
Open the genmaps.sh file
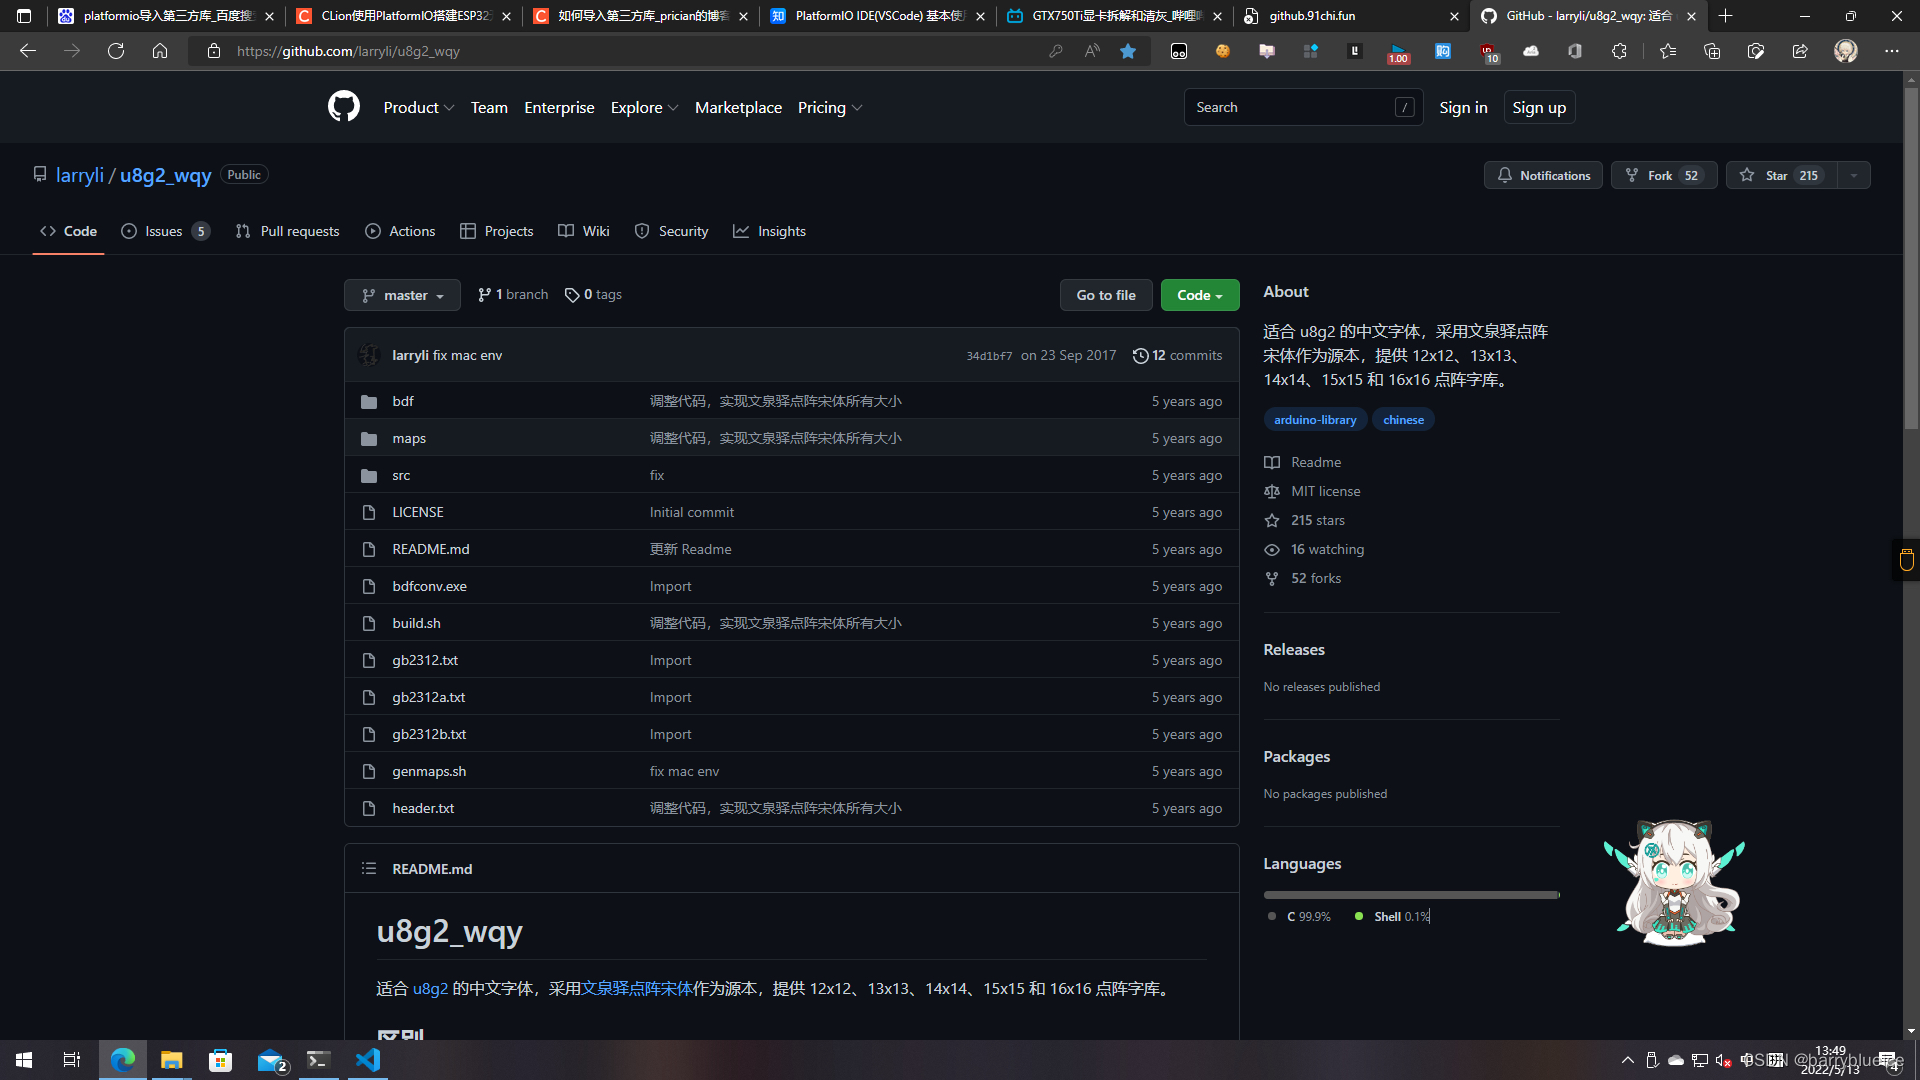click(429, 771)
